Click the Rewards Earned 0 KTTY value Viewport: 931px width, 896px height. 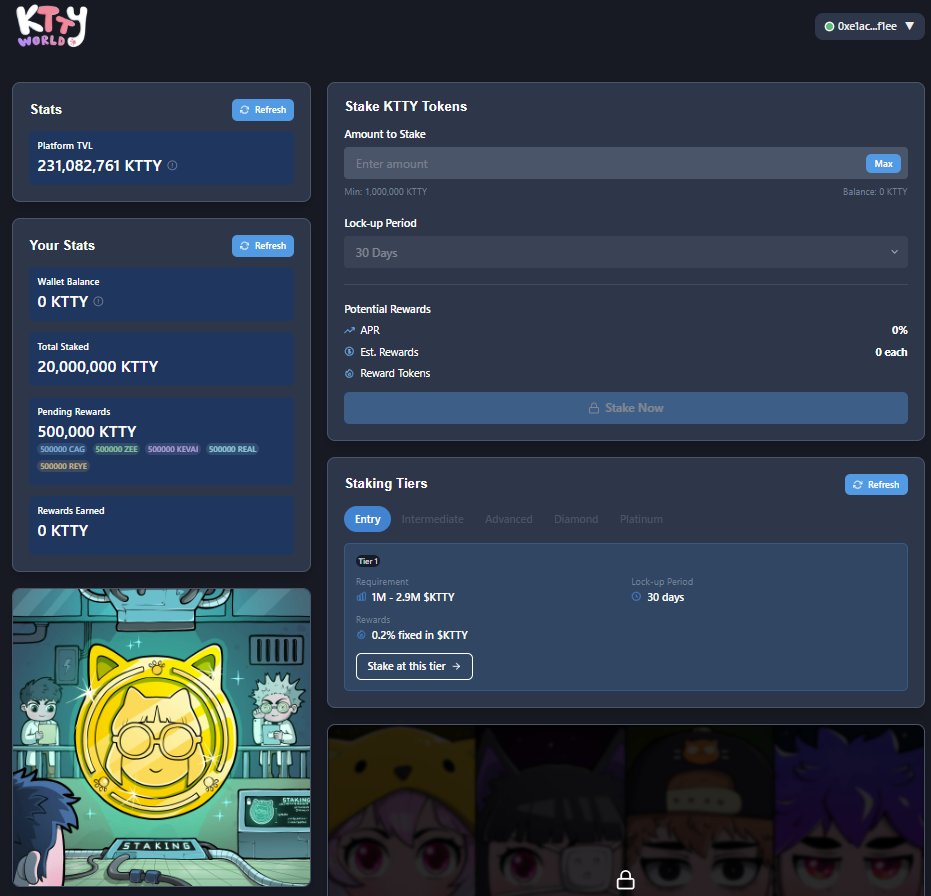[62, 530]
